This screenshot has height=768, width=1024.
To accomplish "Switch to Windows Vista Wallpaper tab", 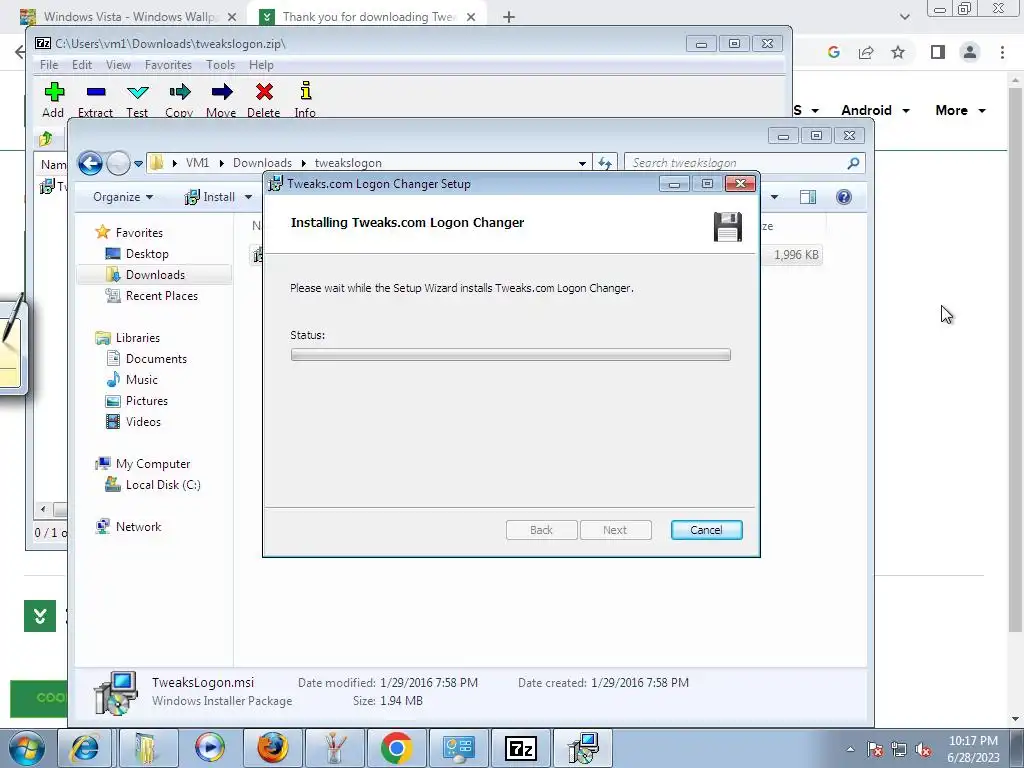I will tap(129, 17).
